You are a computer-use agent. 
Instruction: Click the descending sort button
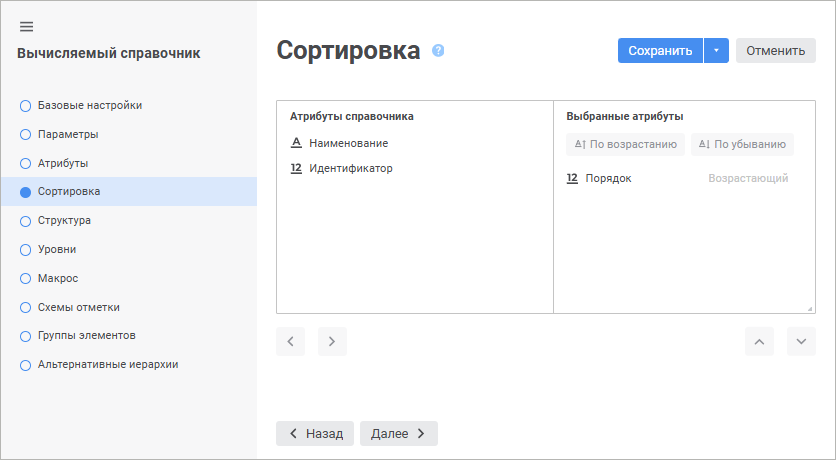click(x=742, y=145)
